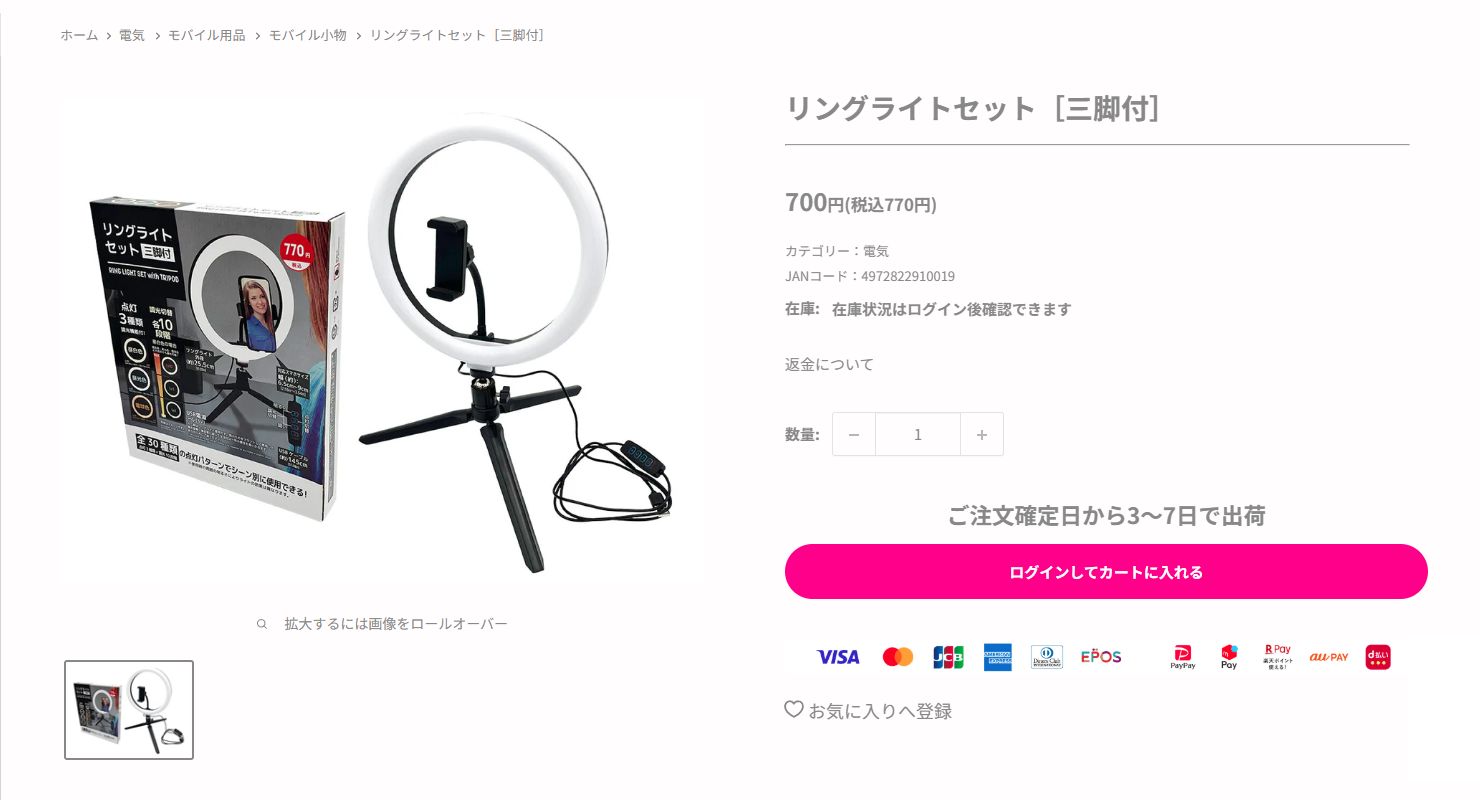Viewport: 1480px width, 800px height.
Task: Click the Mastercard logo icon
Action: [x=898, y=657]
